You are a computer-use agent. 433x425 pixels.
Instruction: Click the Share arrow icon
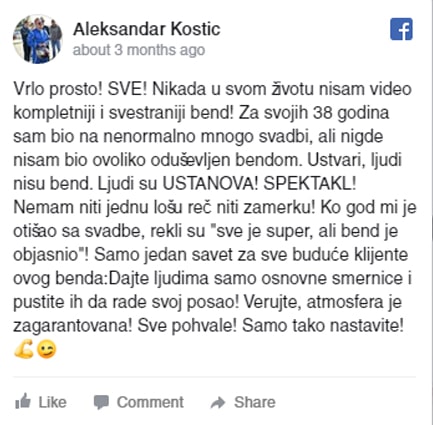tap(218, 402)
